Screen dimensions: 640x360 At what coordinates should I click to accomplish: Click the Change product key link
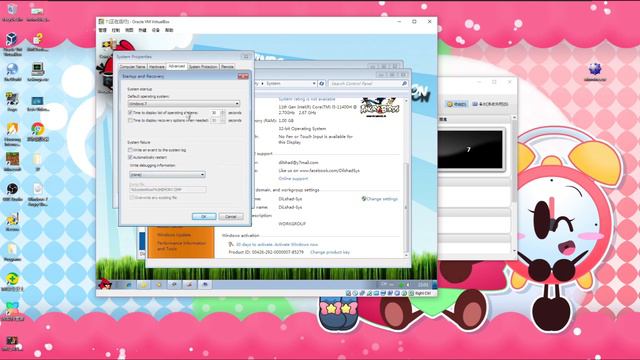(x=330, y=252)
